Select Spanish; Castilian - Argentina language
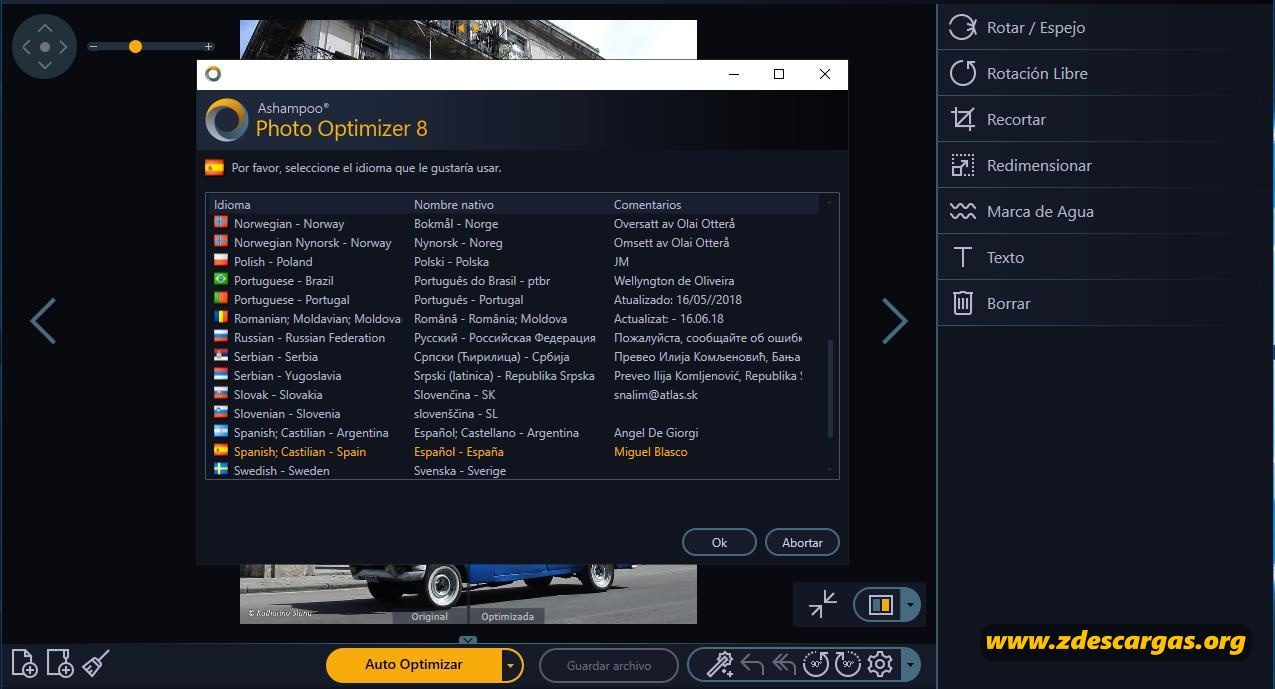This screenshot has height=689, width=1275. click(513, 433)
